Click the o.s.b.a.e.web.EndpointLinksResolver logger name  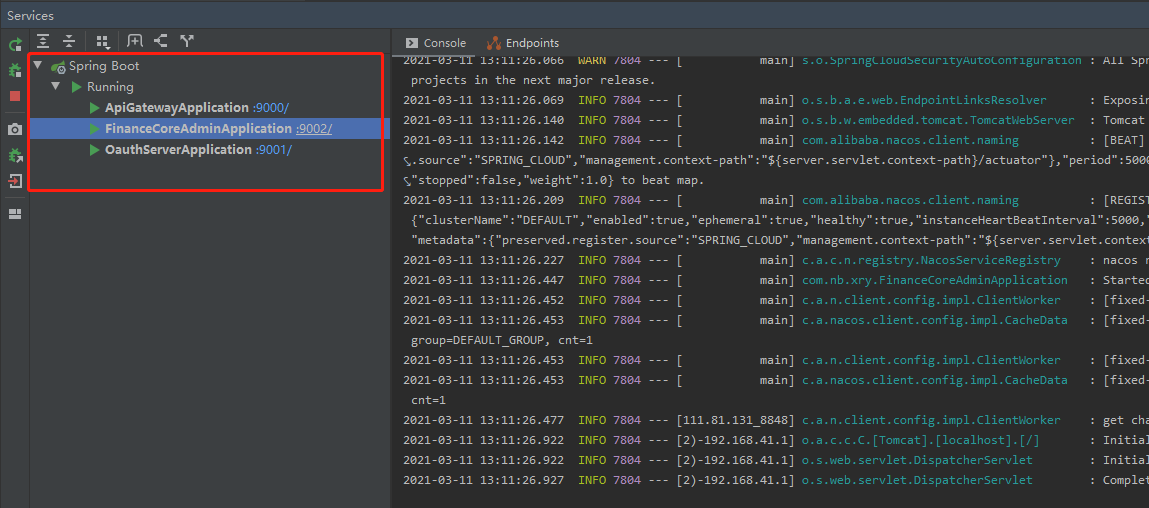924,100
